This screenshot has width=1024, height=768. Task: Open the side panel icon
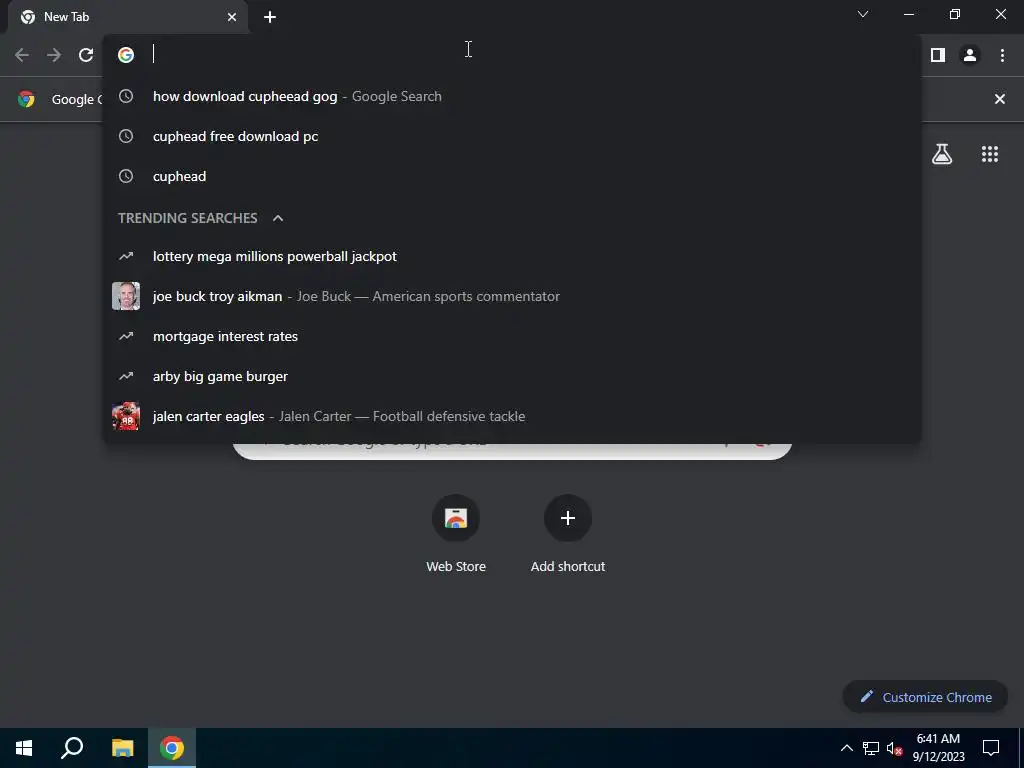click(938, 56)
